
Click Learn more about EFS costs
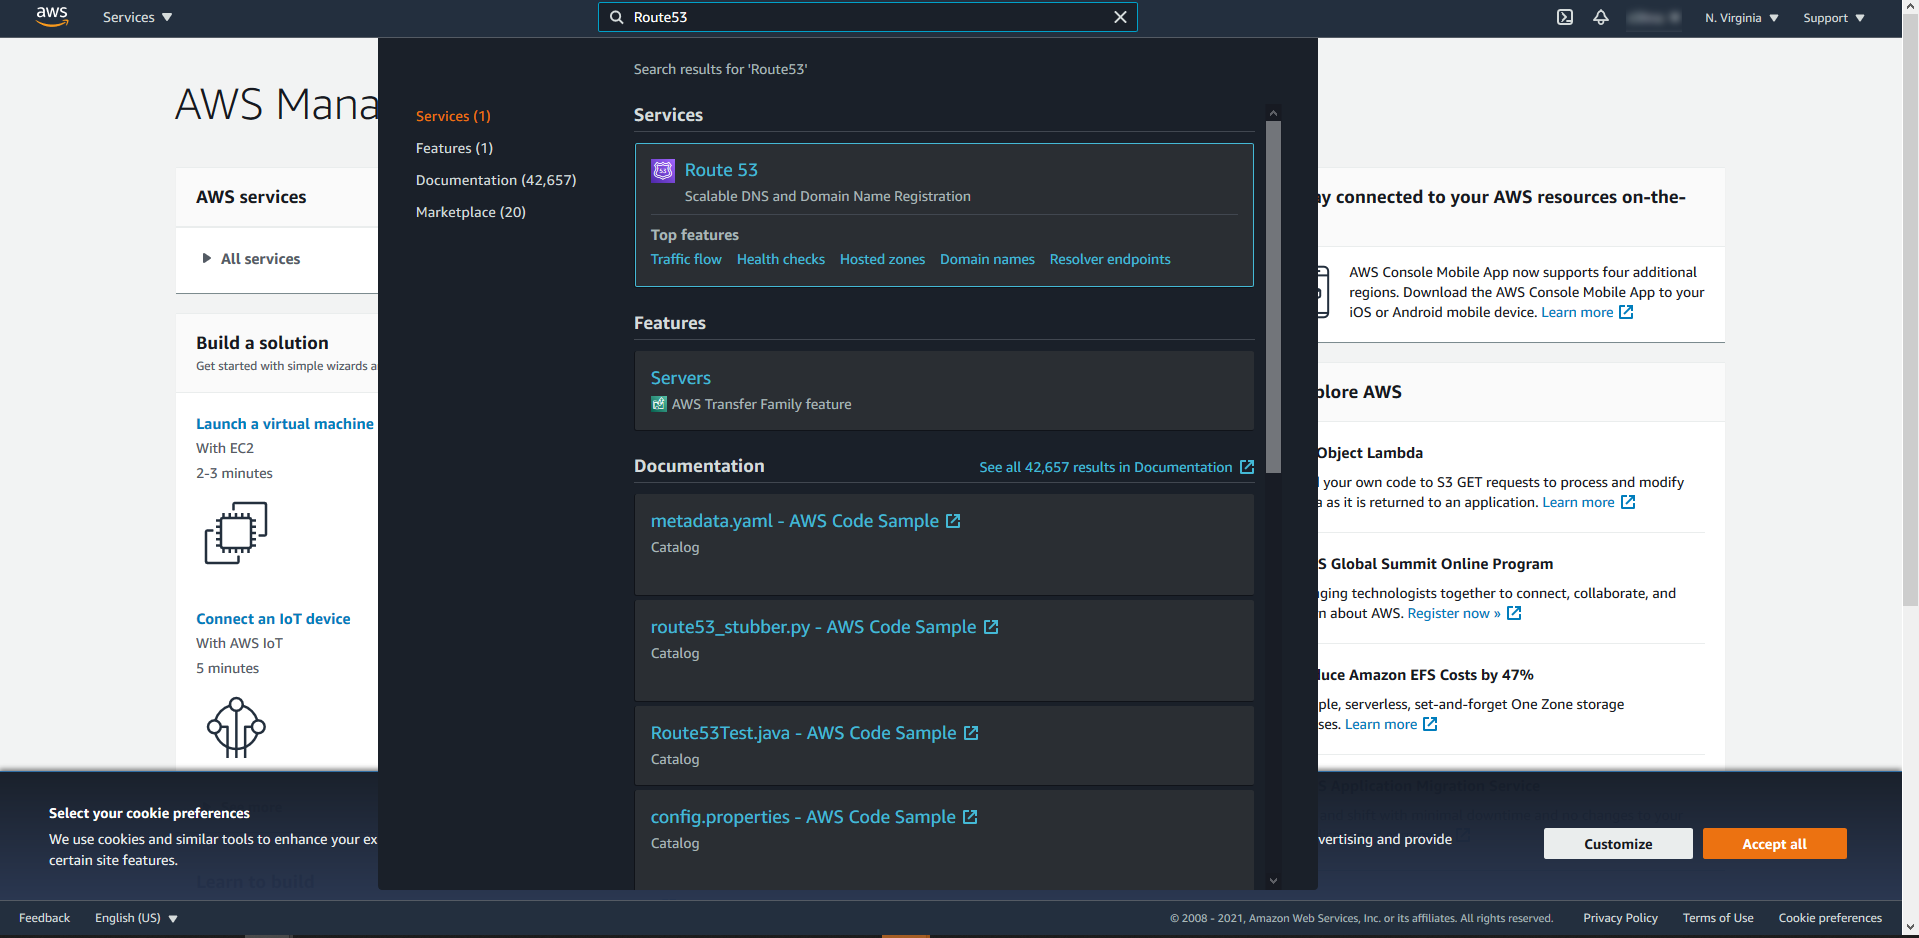click(x=1381, y=724)
